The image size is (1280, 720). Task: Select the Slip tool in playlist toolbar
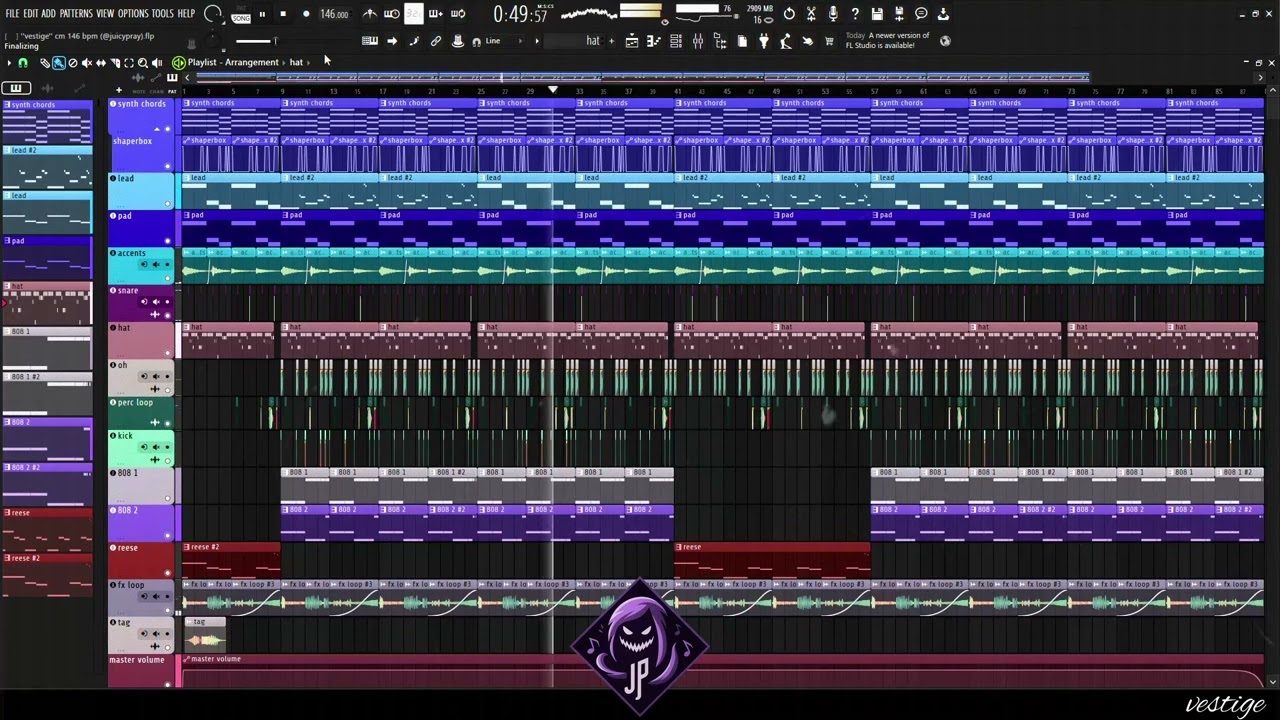click(x=101, y=62)
